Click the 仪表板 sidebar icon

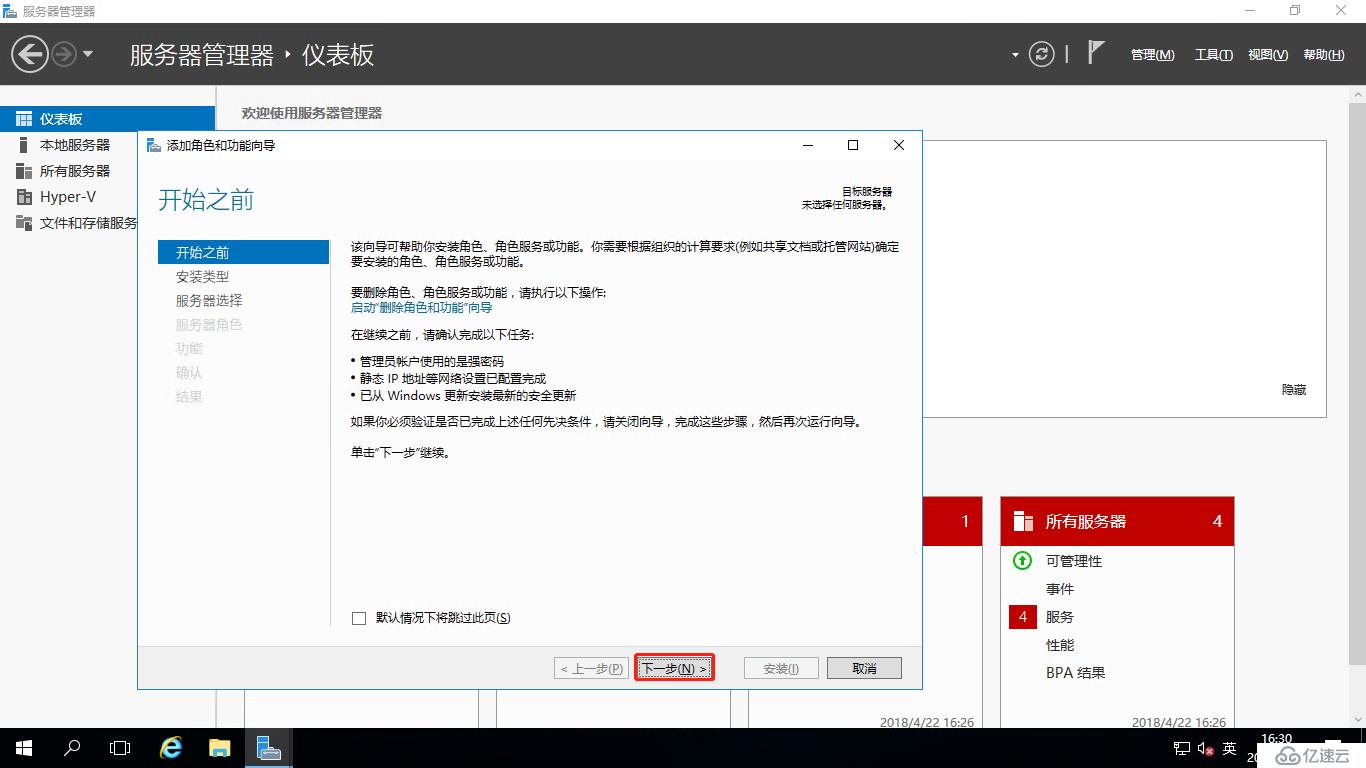point(24,119)
